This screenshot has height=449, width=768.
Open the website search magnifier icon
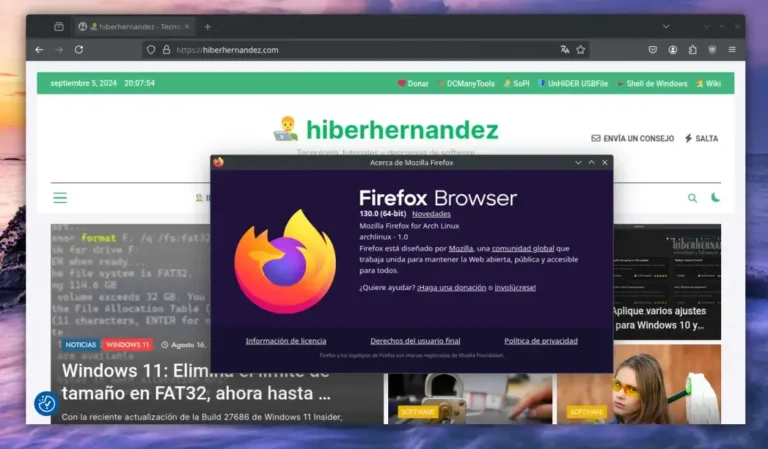pyautogui.click(x=692, y=198)
